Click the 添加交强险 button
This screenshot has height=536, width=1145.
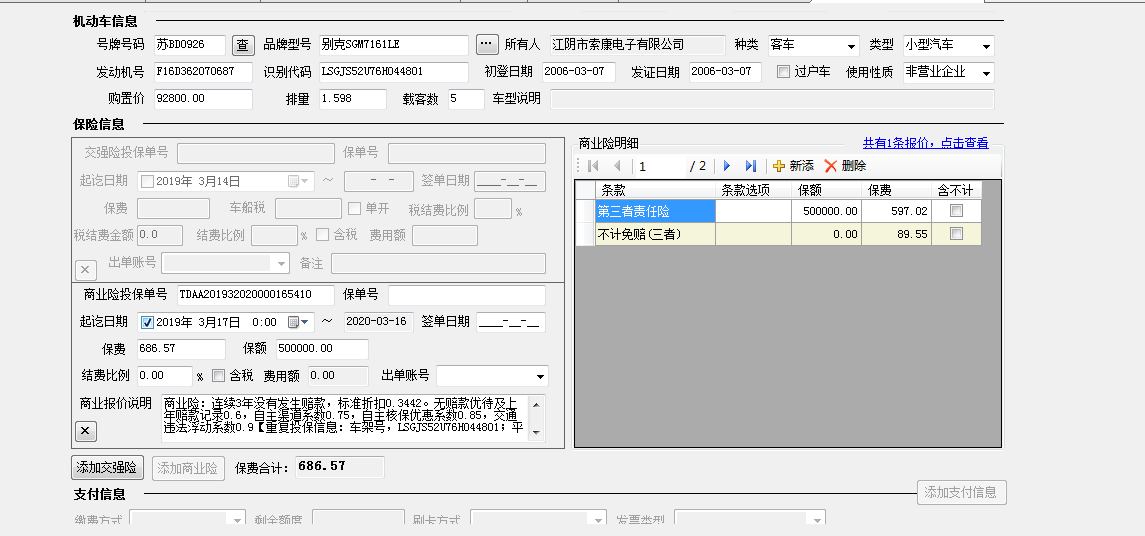[x=107, y=467]
